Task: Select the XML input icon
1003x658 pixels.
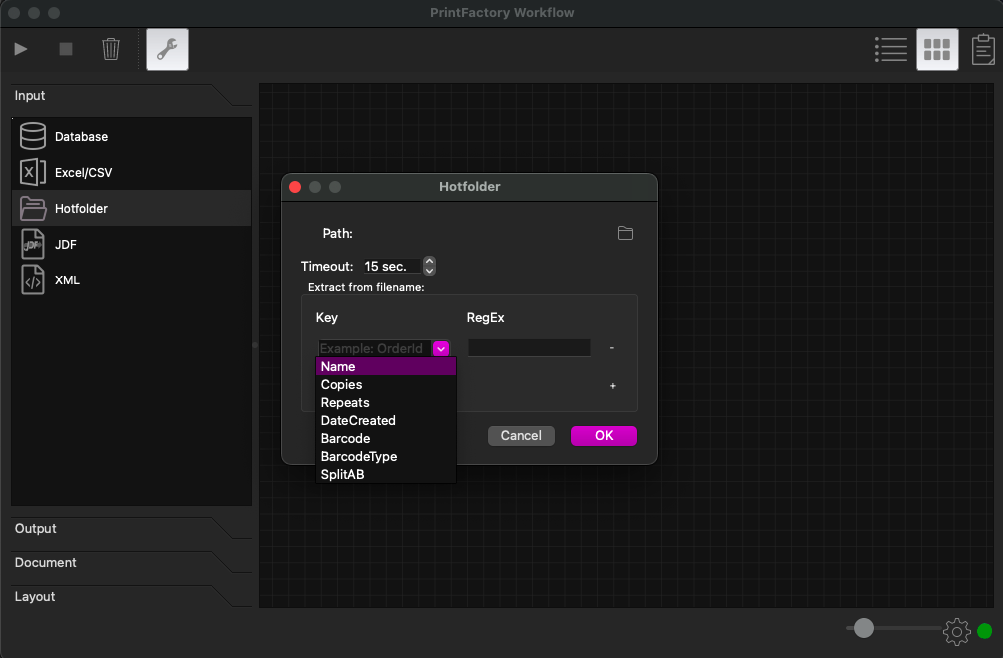Action: (33, 280)
